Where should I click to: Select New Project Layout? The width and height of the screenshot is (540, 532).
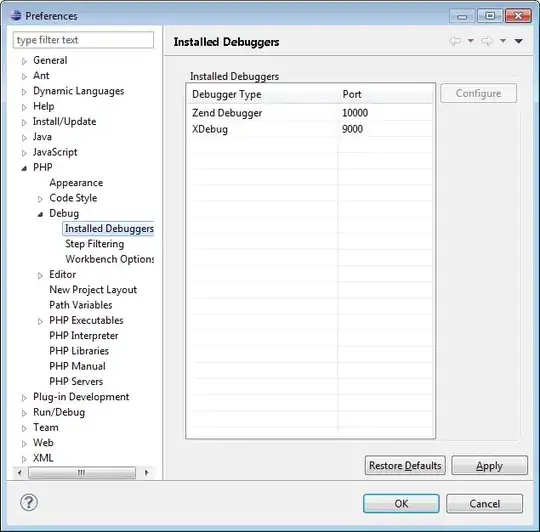coord(93,290)
